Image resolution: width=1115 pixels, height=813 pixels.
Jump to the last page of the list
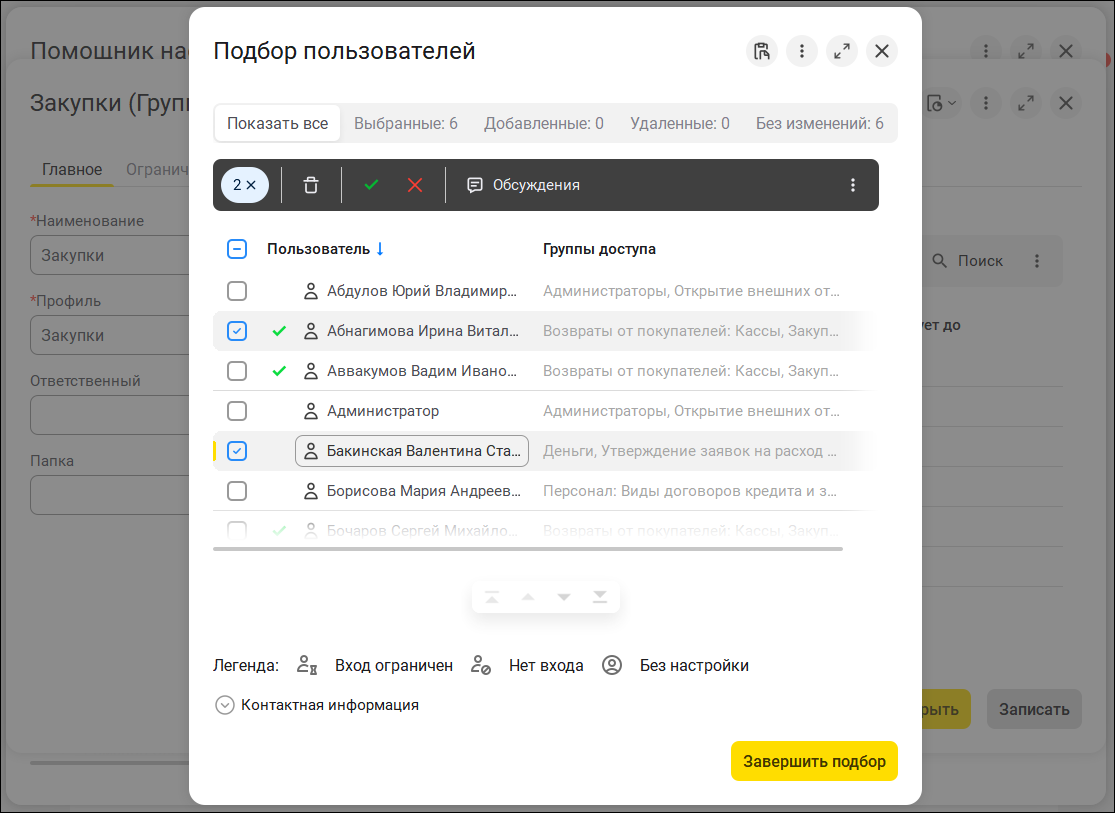tap(600, 597)
